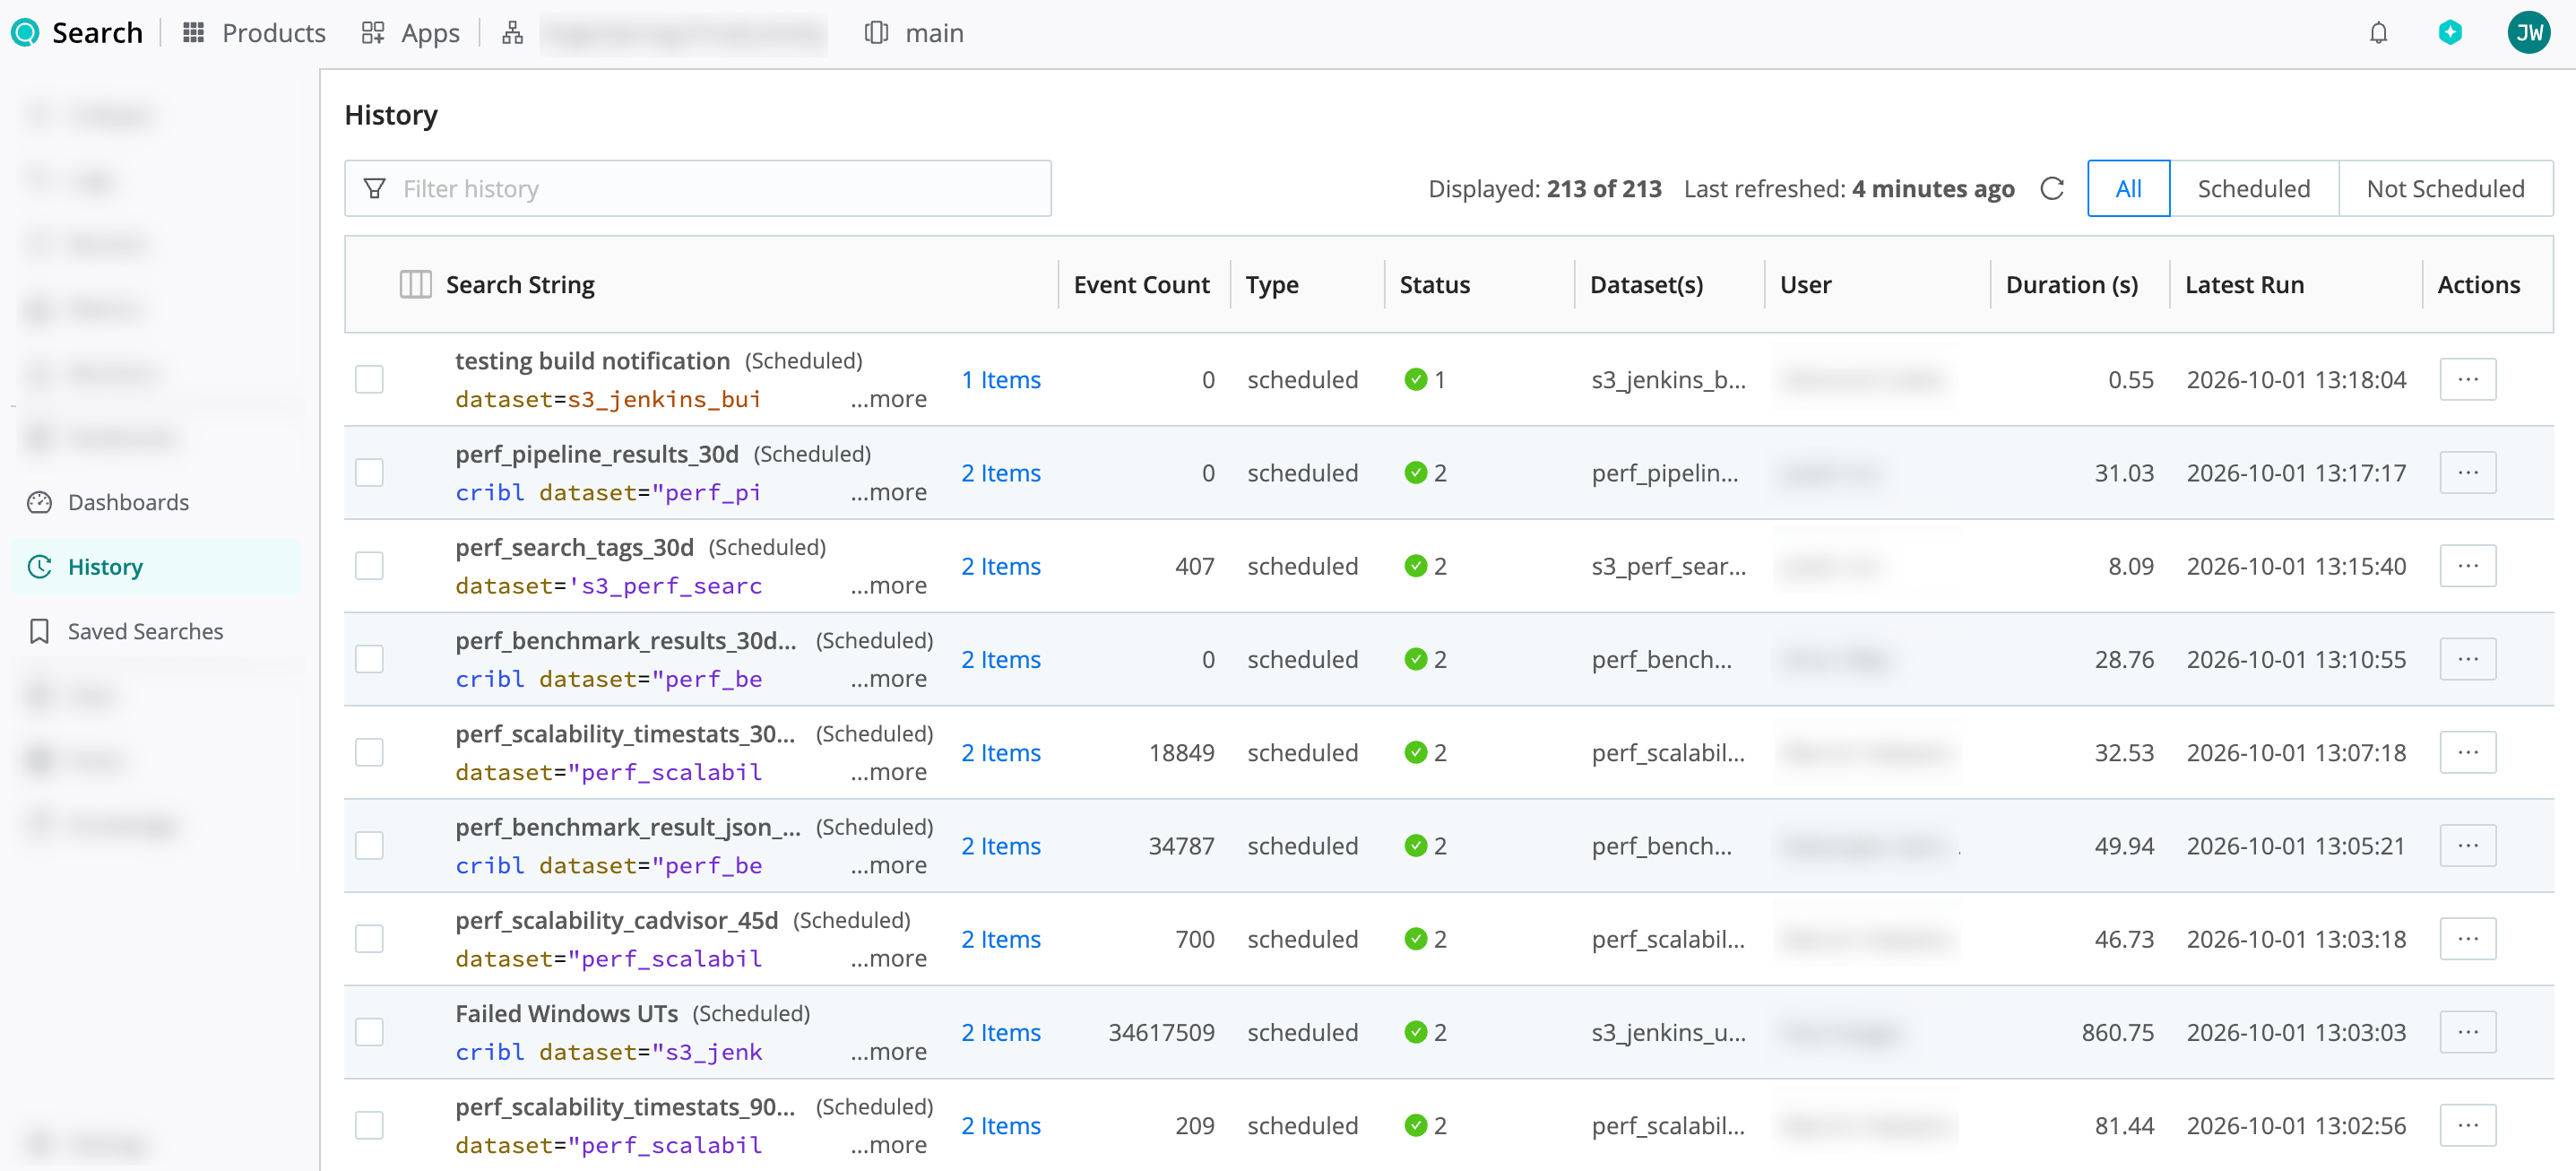This screenshot has width=2576, height=1171.
Task: Tick the perf_search_tags_30d row checkbox
Action: [x=369, y=566]
